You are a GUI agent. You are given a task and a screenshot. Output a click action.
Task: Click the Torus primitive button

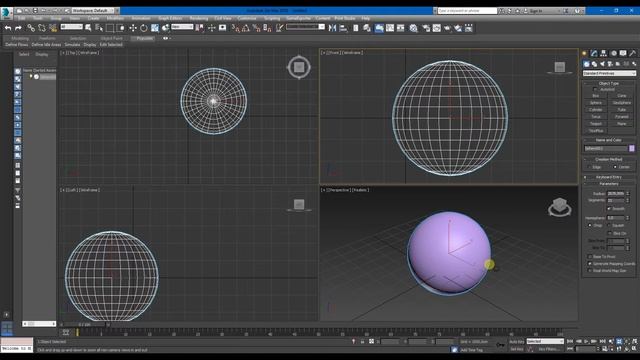pos(596,116)
